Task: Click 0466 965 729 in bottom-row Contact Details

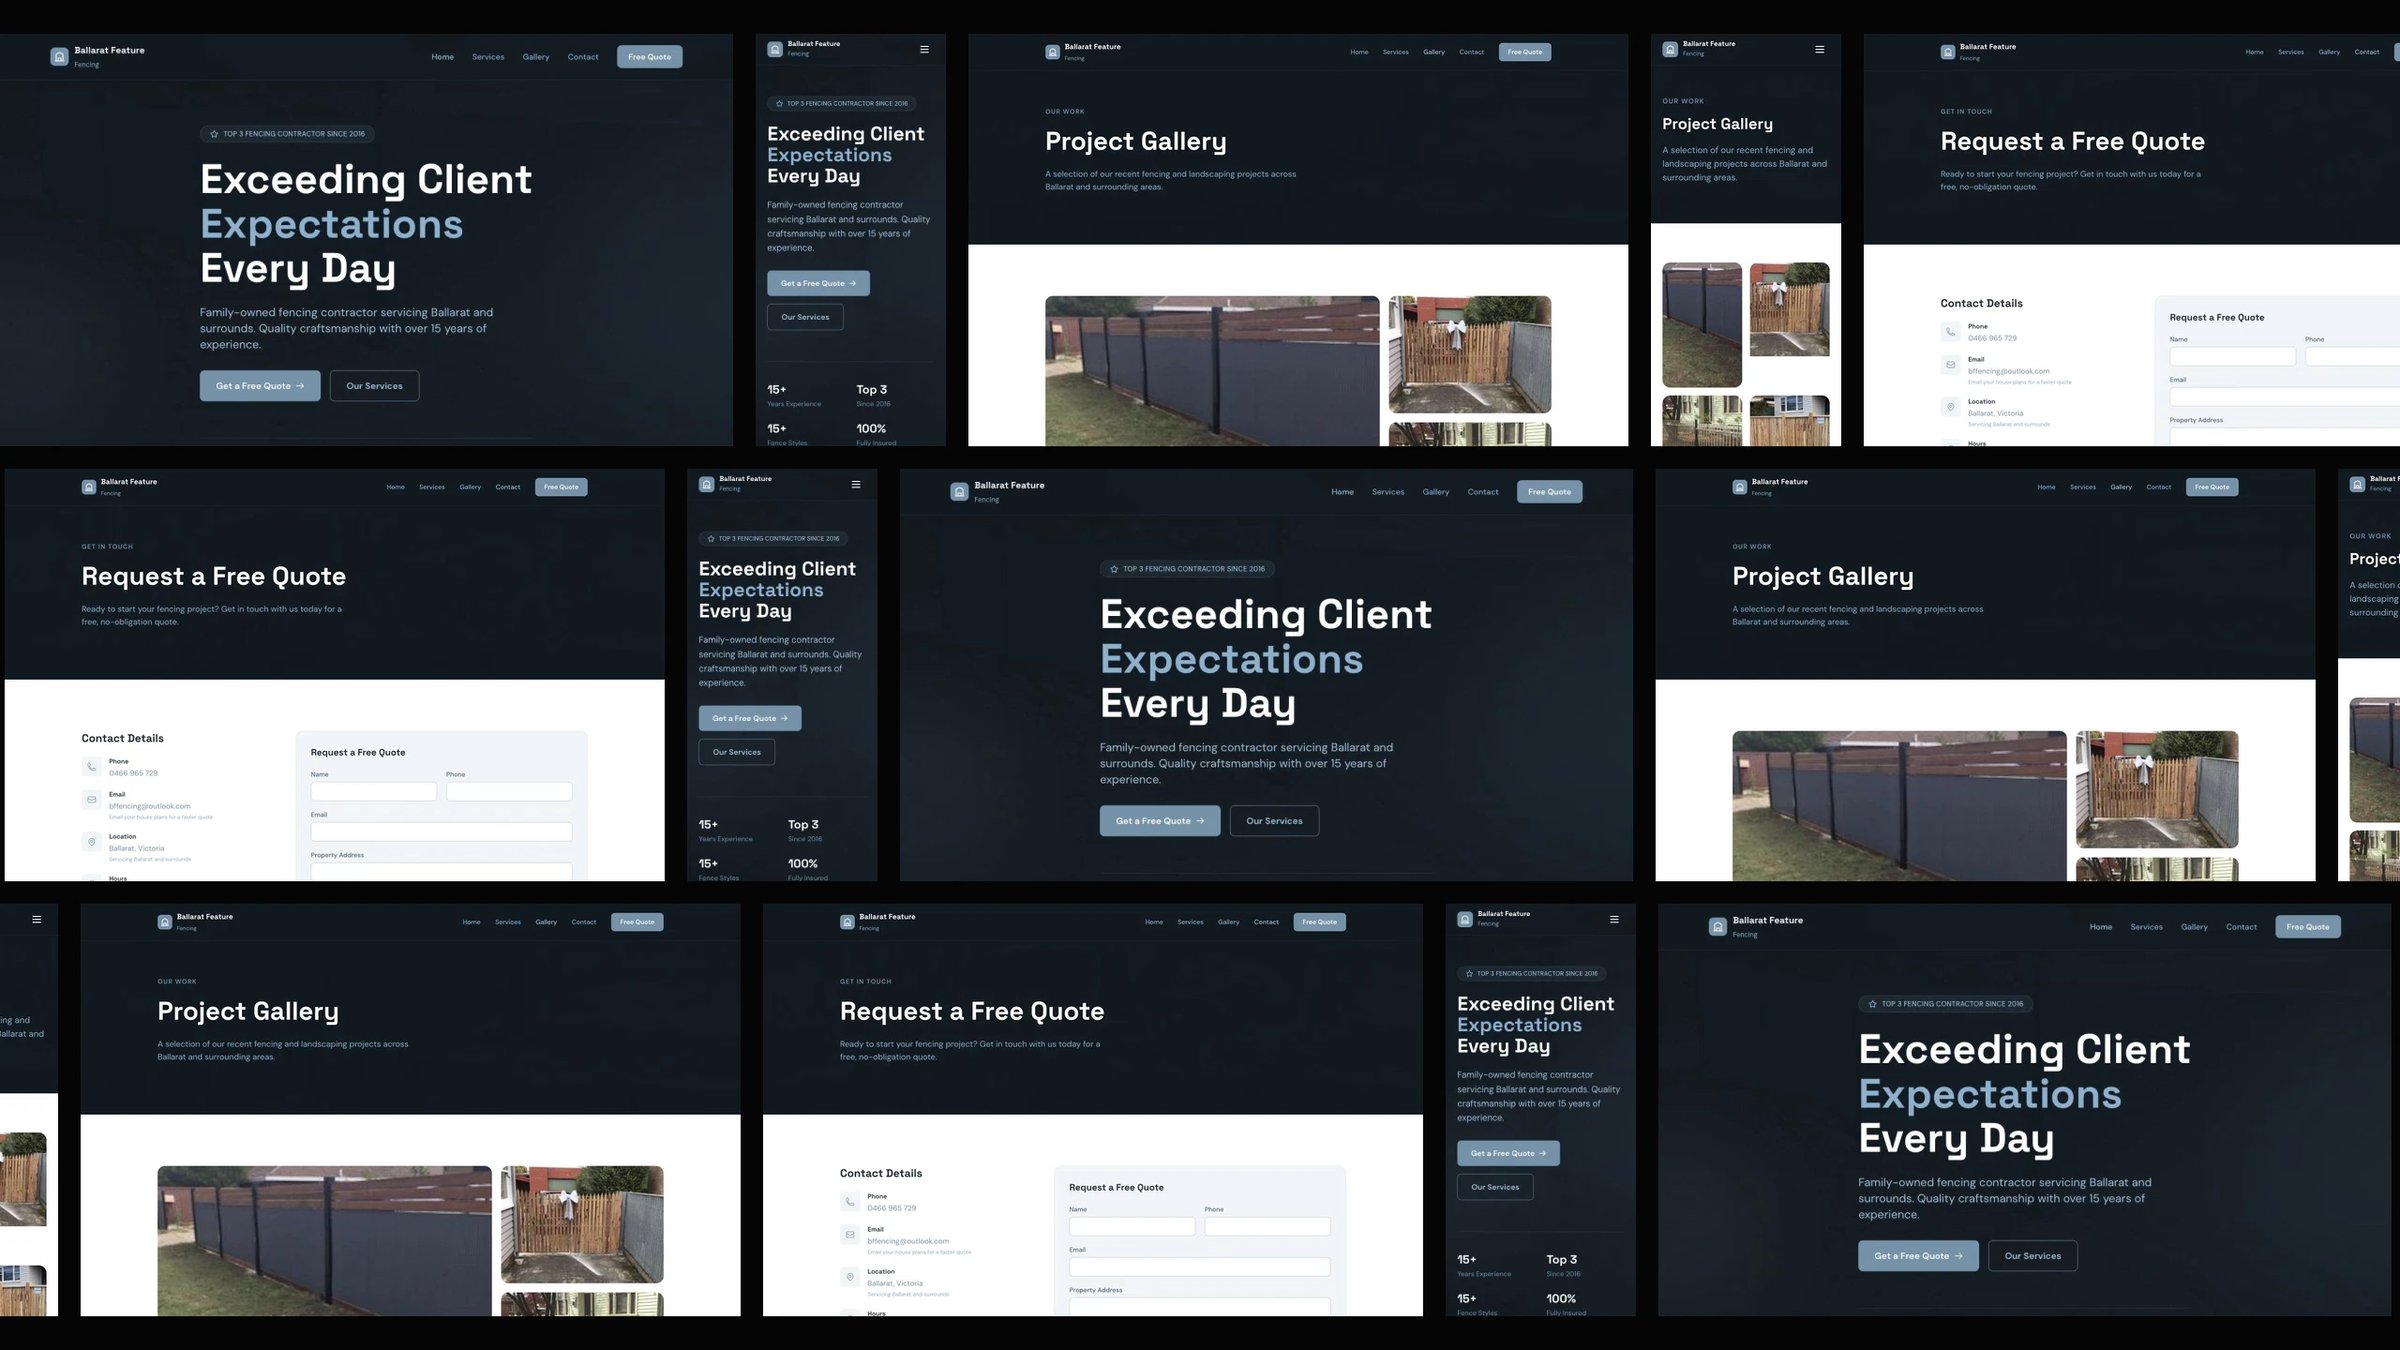Action: (892, 1208)
